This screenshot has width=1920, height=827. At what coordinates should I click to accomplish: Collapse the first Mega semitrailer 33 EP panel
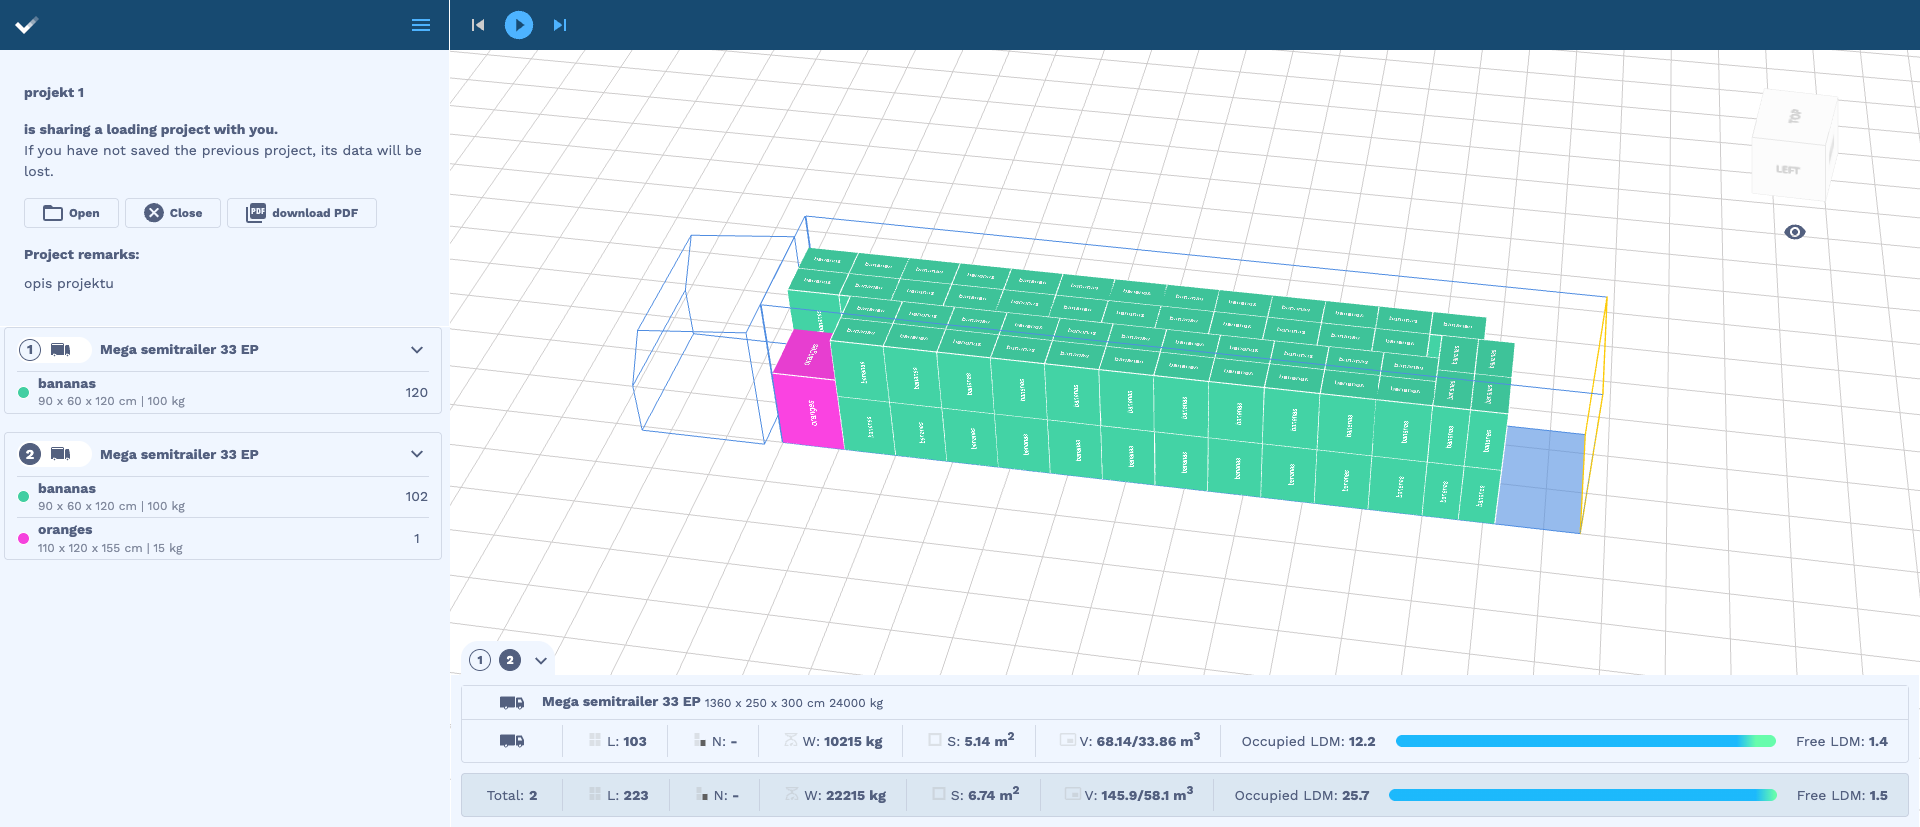coord(417,350)
